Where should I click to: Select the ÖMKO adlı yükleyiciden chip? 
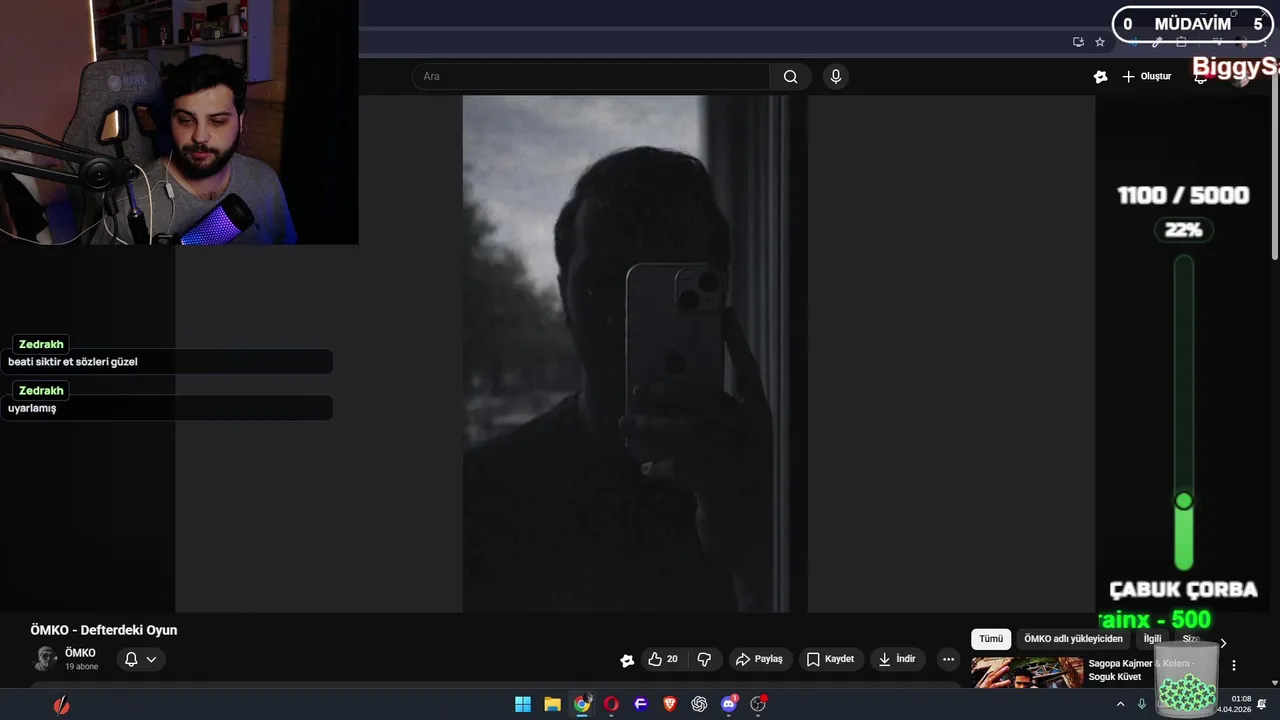pos(1073,639)
